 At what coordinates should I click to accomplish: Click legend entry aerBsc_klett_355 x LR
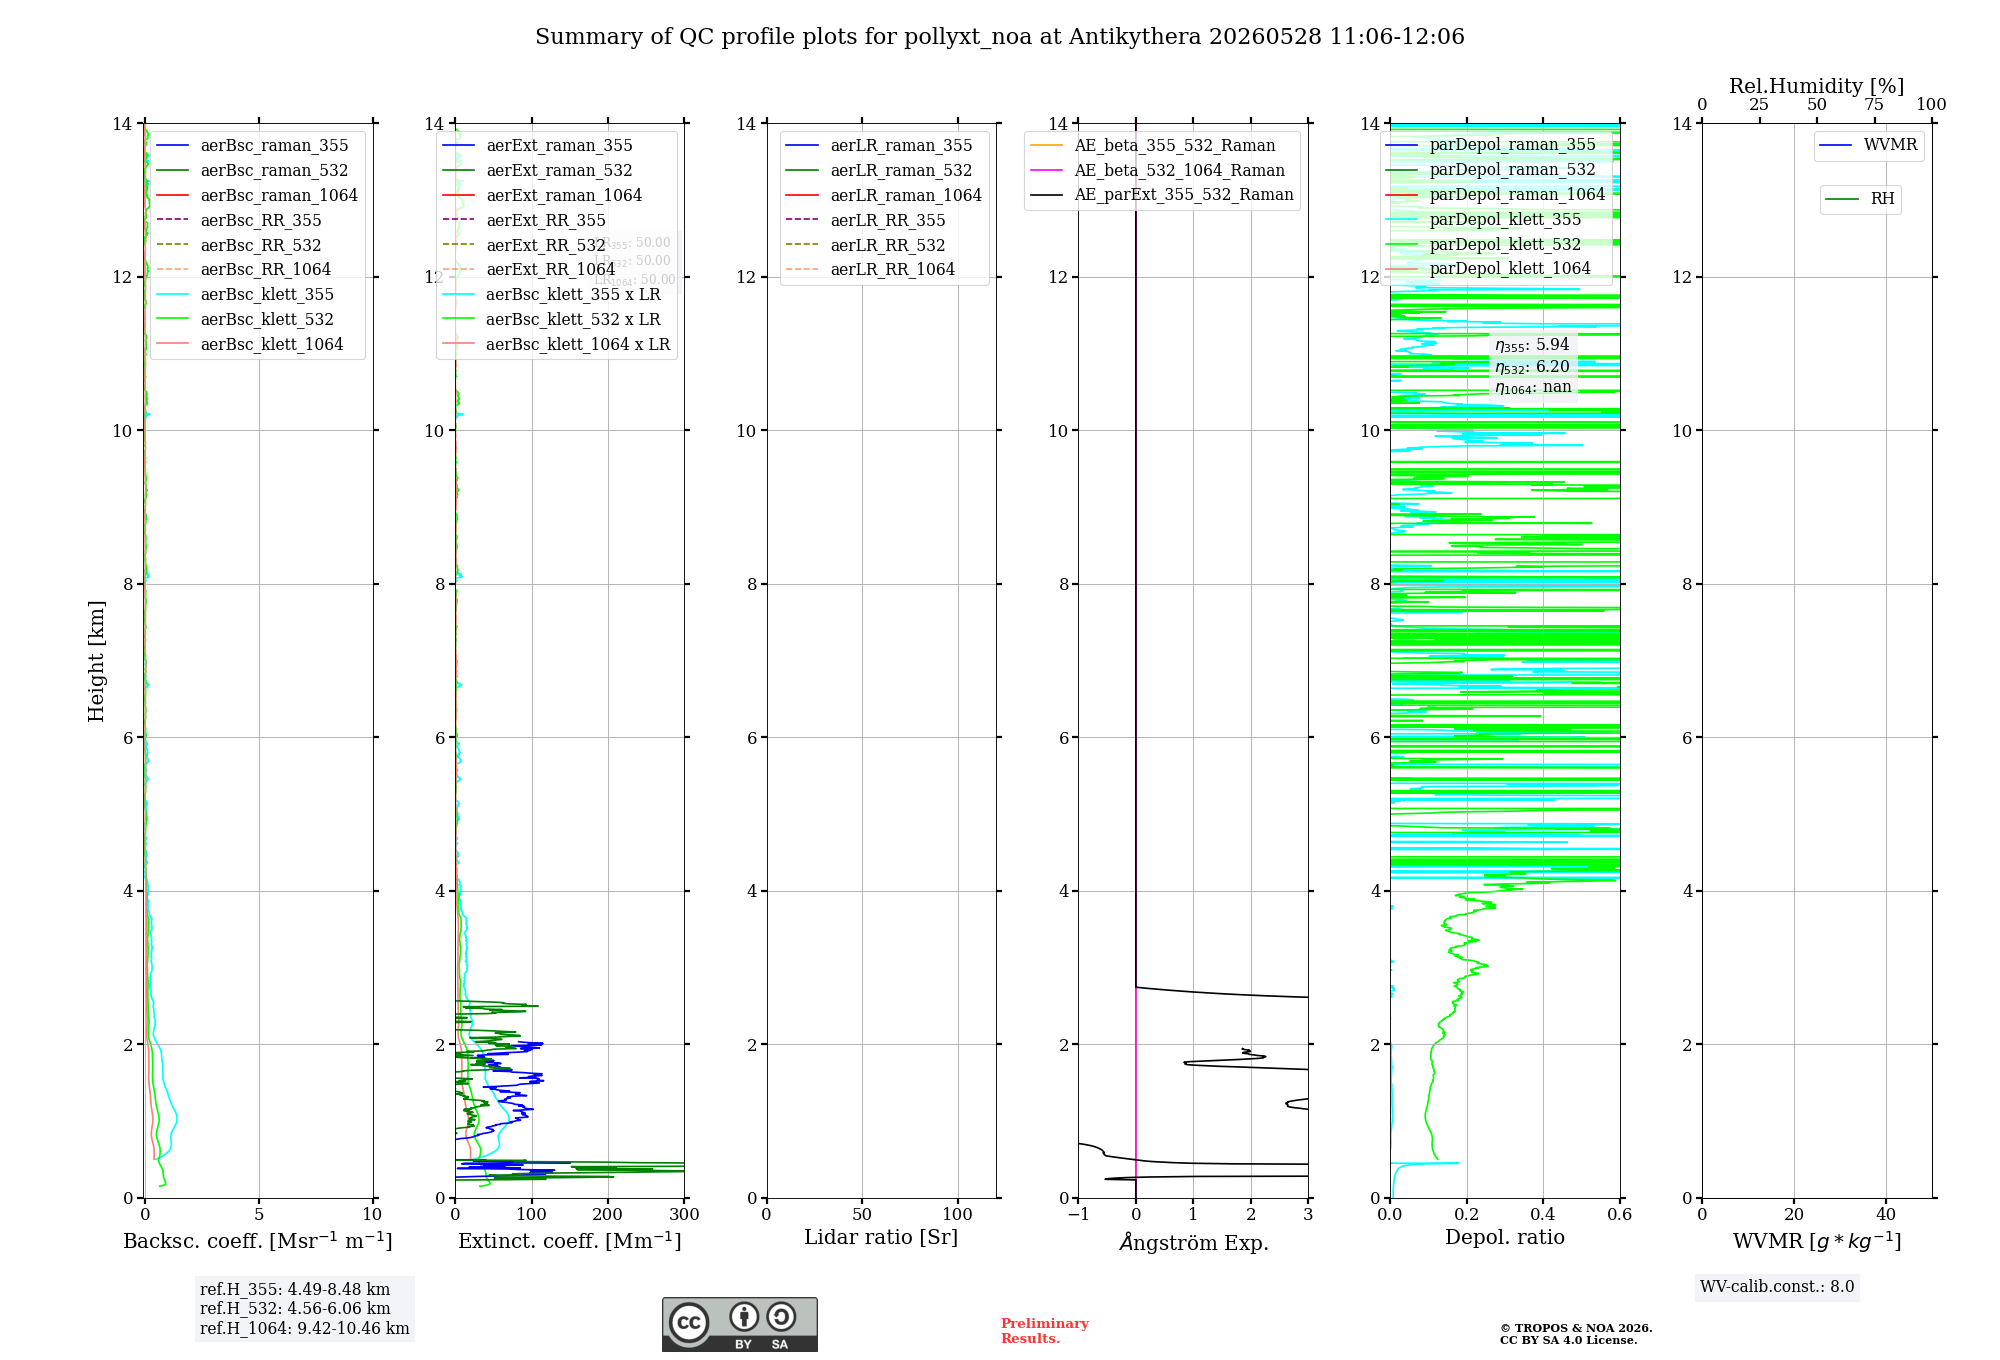pyautogui.click(x=552, y=295)
